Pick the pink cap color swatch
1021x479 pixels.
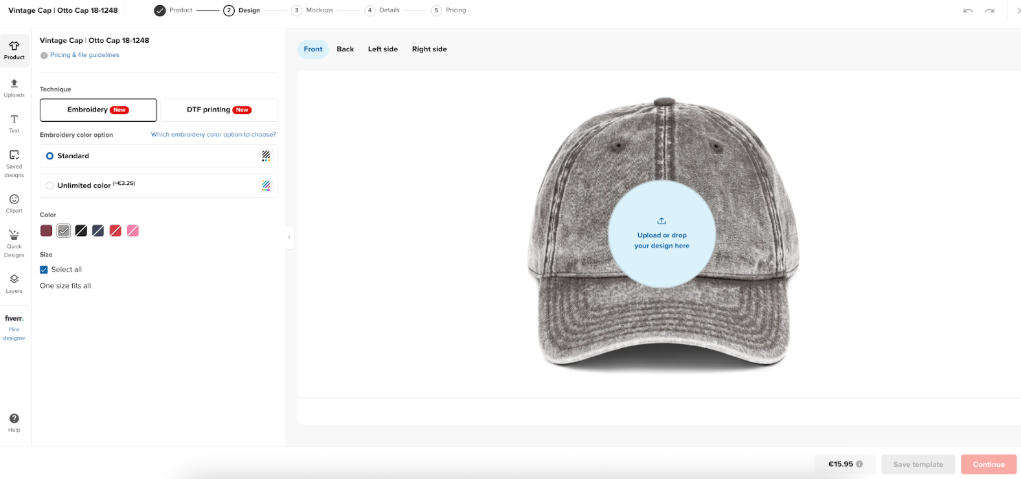[x=133, y=231]
